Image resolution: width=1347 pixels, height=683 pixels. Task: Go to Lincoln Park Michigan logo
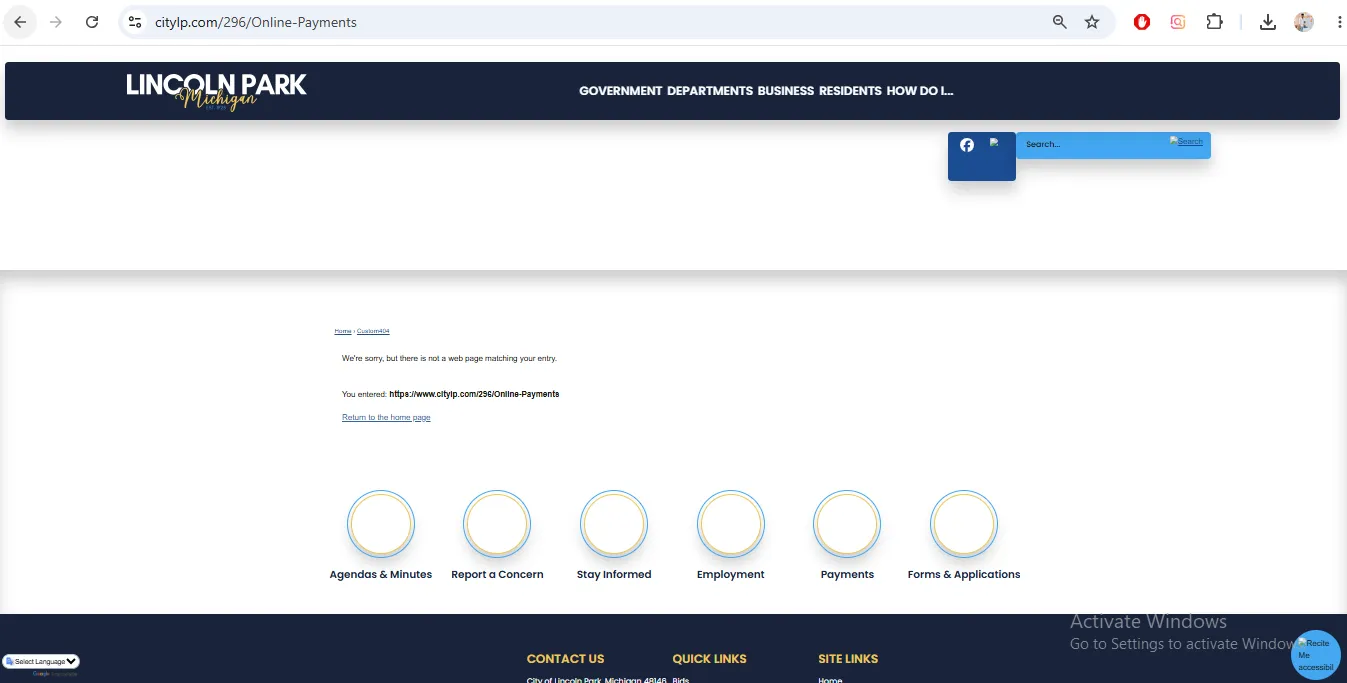point(216,91)
